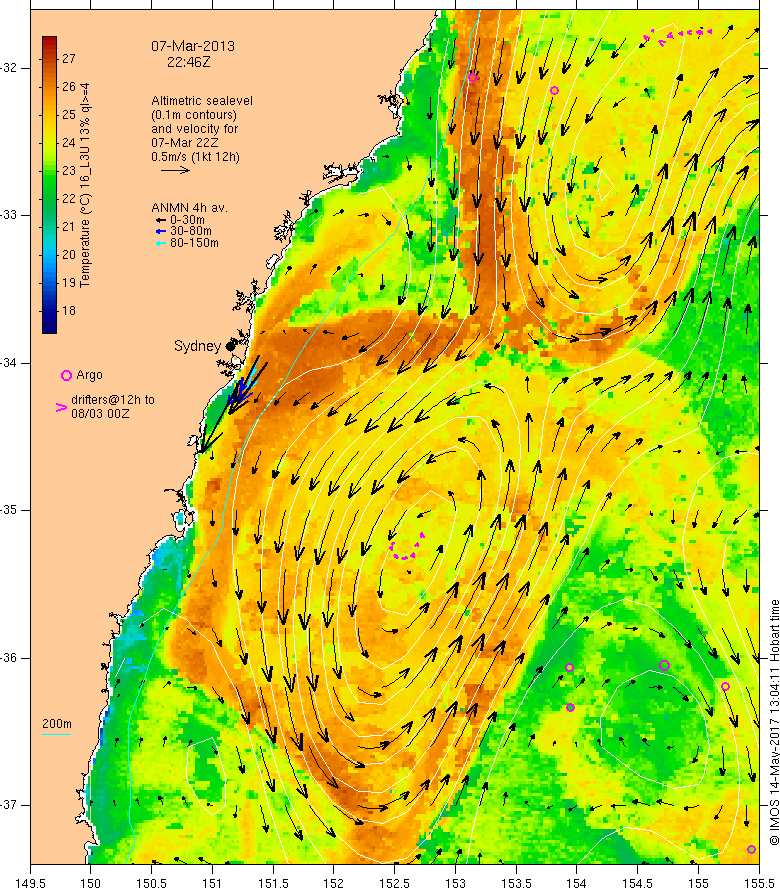Click the -34 latitude axis label
Screen dimensions: 780x890
click(x=9, y=363)
